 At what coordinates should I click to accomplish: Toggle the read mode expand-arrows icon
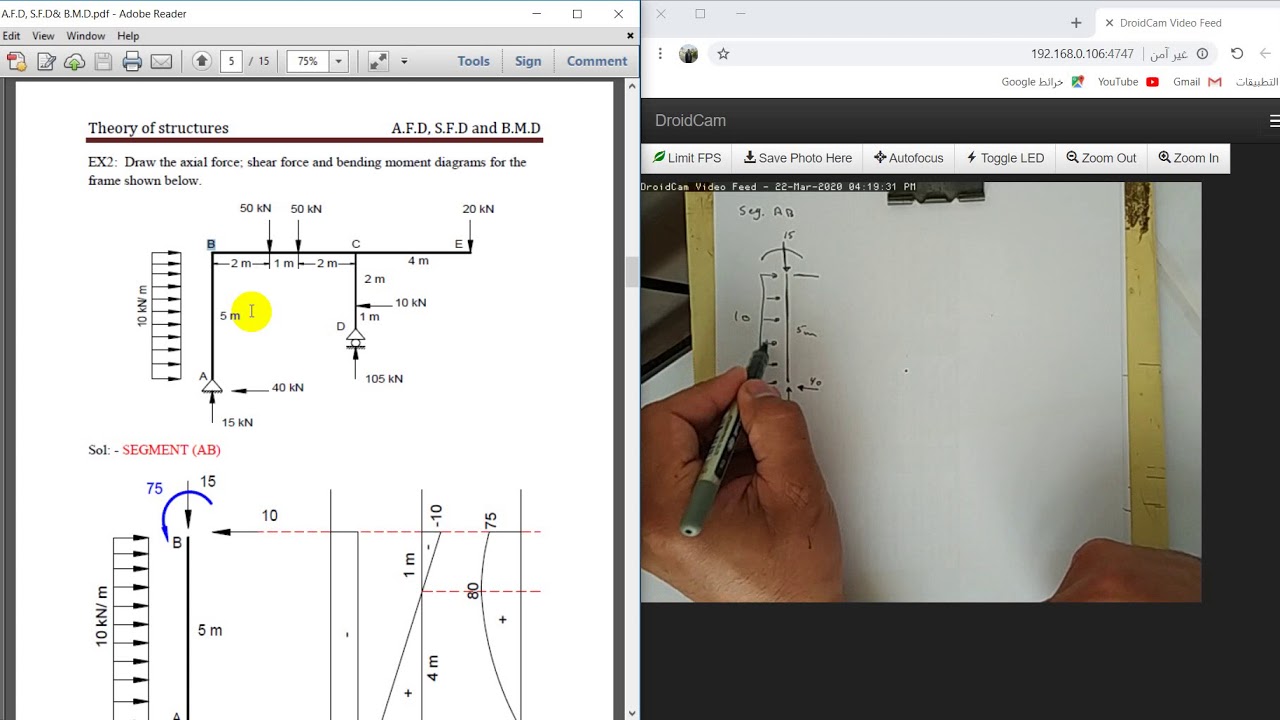[378, 61]
